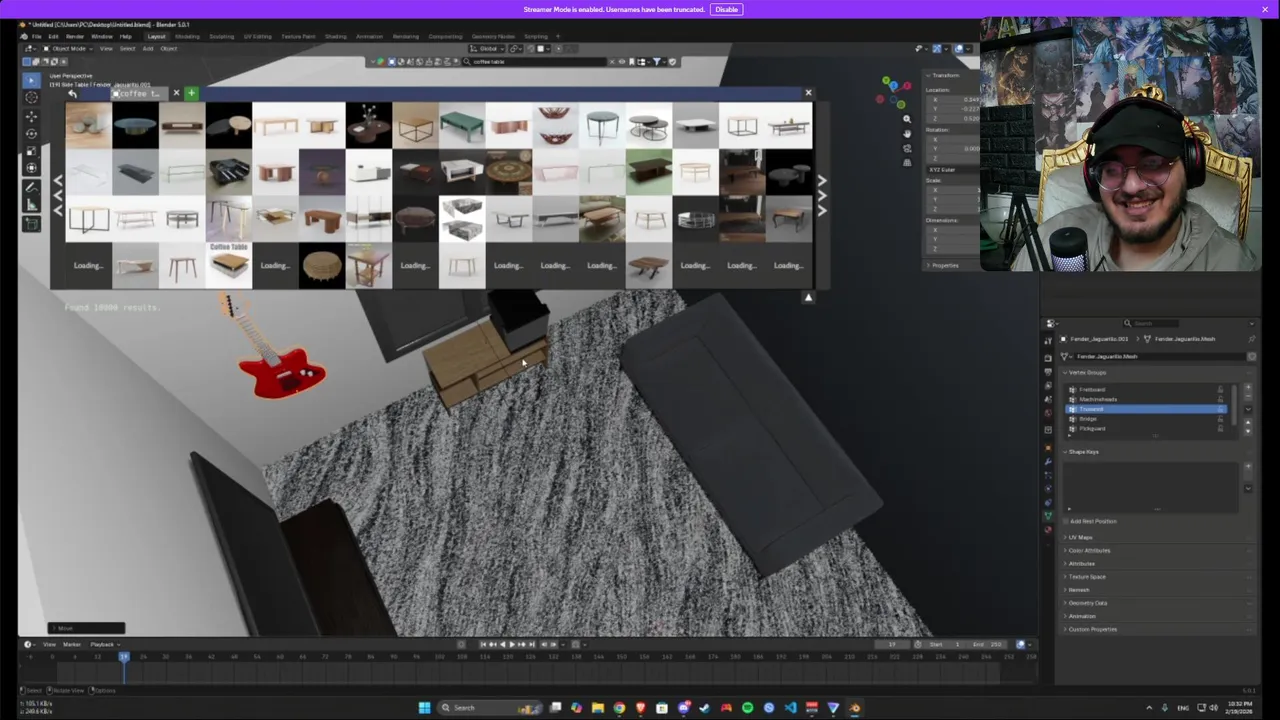Click the timeline current frame marker
This screenshot has width=1280, height=720.
tap(124, 656)
